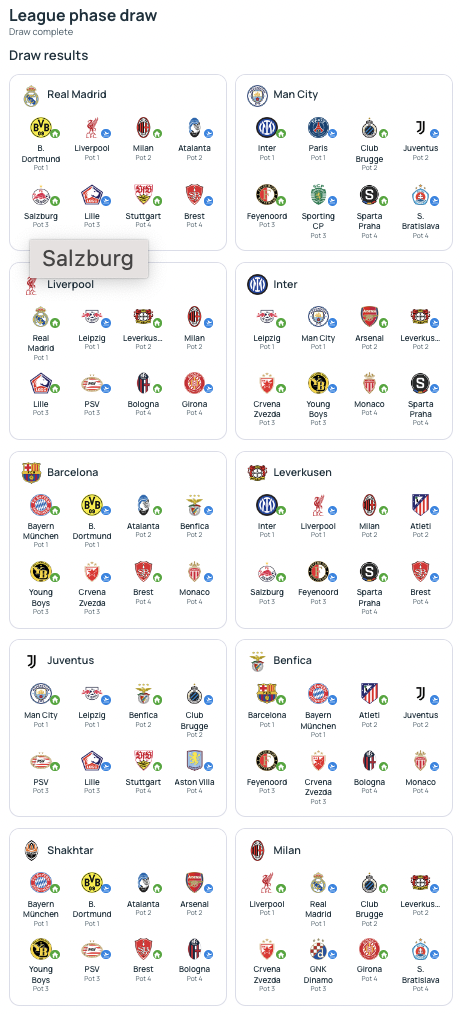Viewport: 460px width, 1014px height.
Task: Open Sporting CP logo in Man City card
Action: click(x=318, y=194)
